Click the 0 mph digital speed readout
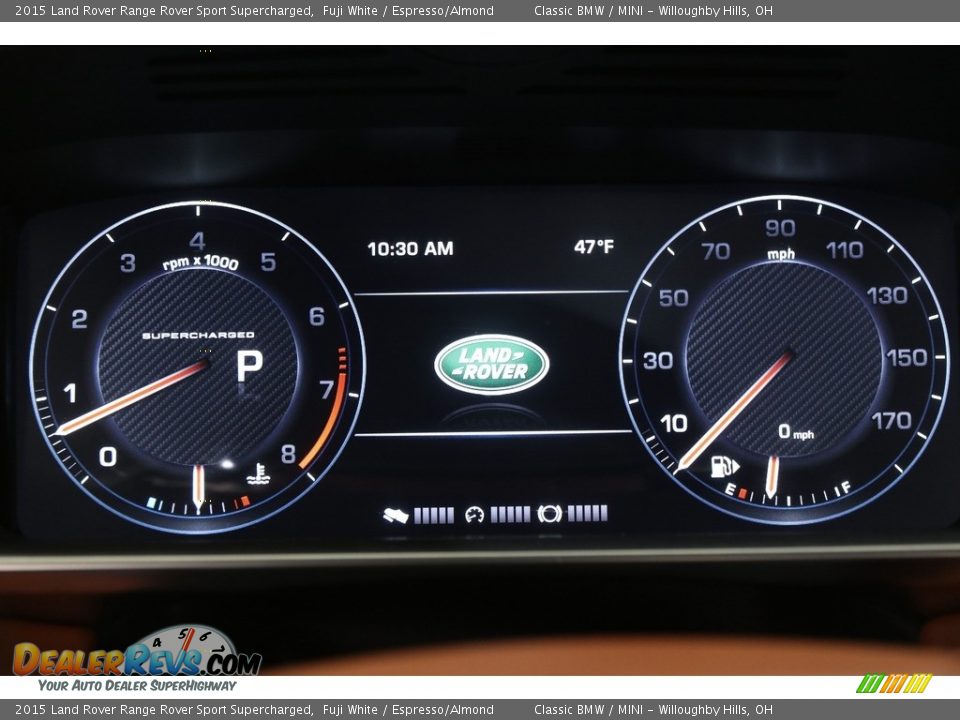 [796, 432]
